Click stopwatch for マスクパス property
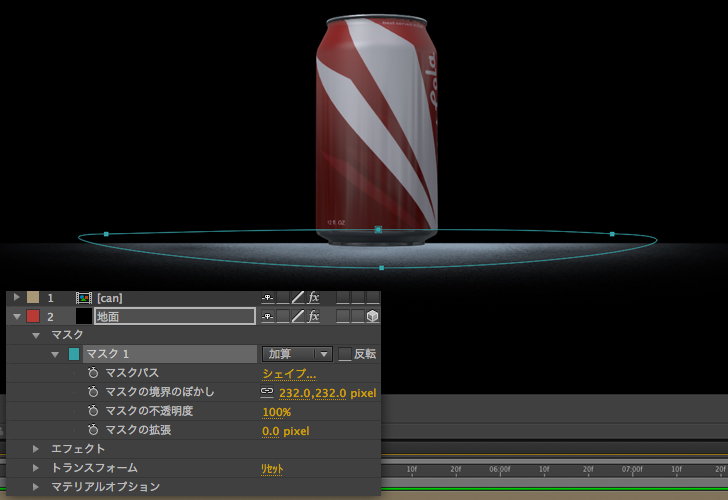 (93, 373)
